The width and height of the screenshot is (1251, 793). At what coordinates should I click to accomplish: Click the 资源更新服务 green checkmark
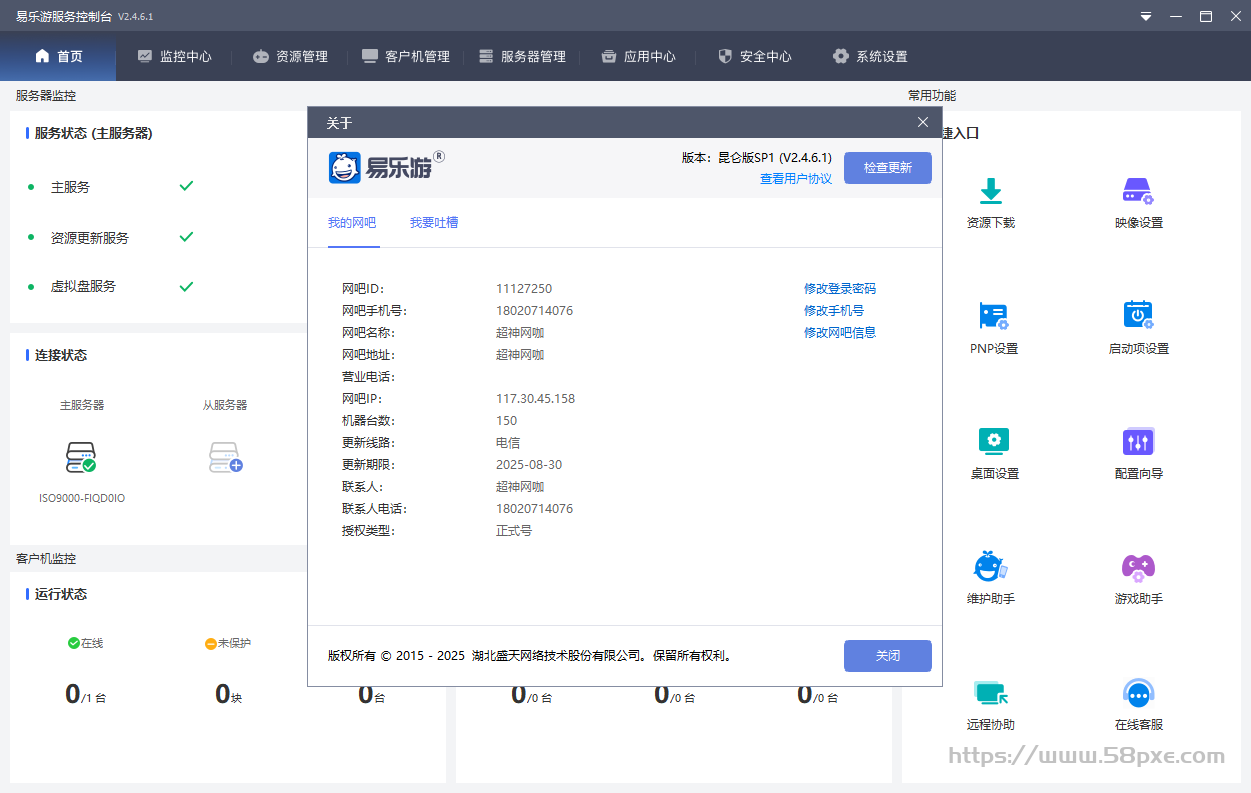point(186,237)
